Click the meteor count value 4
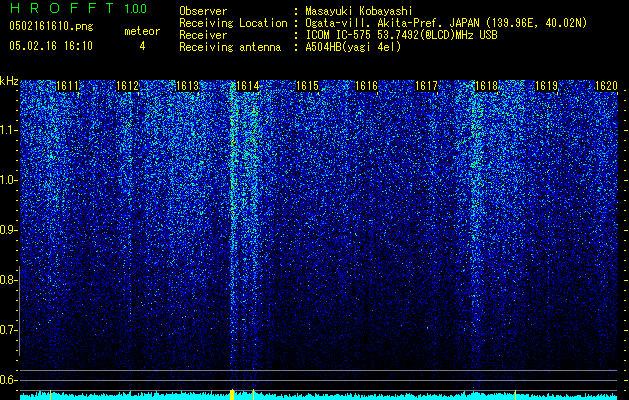The image size is (629, 400). pos(142,46)
